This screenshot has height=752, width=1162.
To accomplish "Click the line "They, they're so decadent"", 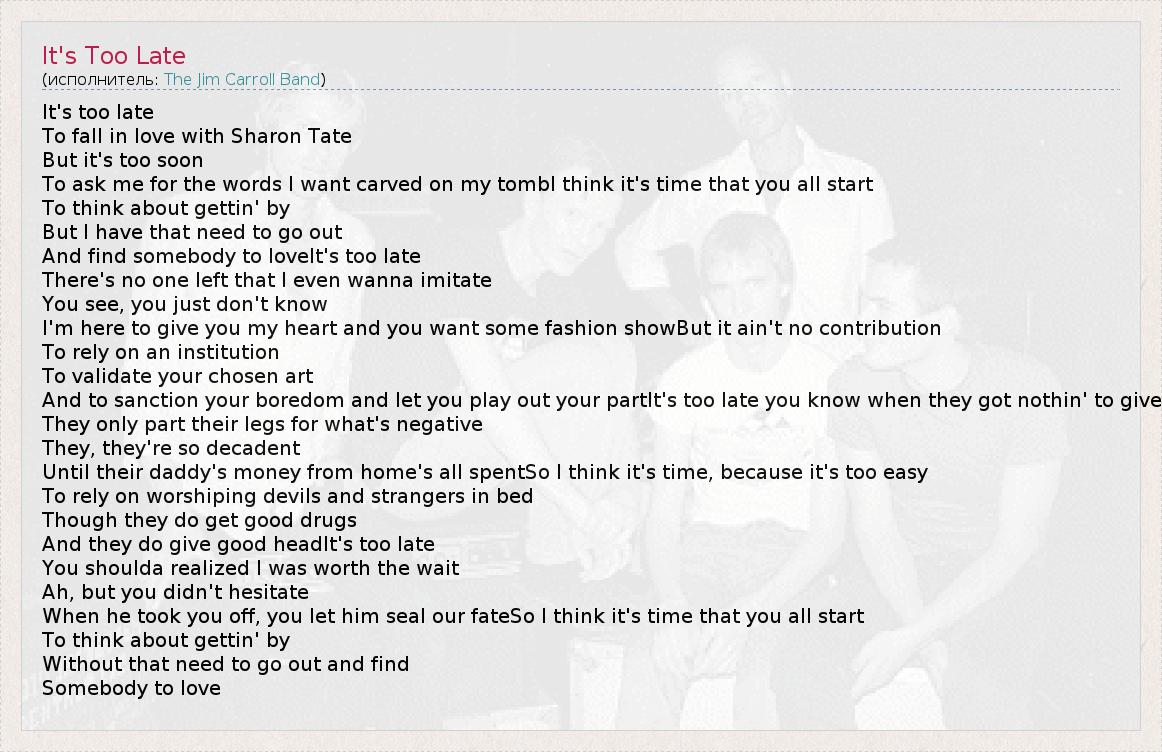I will pyautogui.click(x=171, y=448).
